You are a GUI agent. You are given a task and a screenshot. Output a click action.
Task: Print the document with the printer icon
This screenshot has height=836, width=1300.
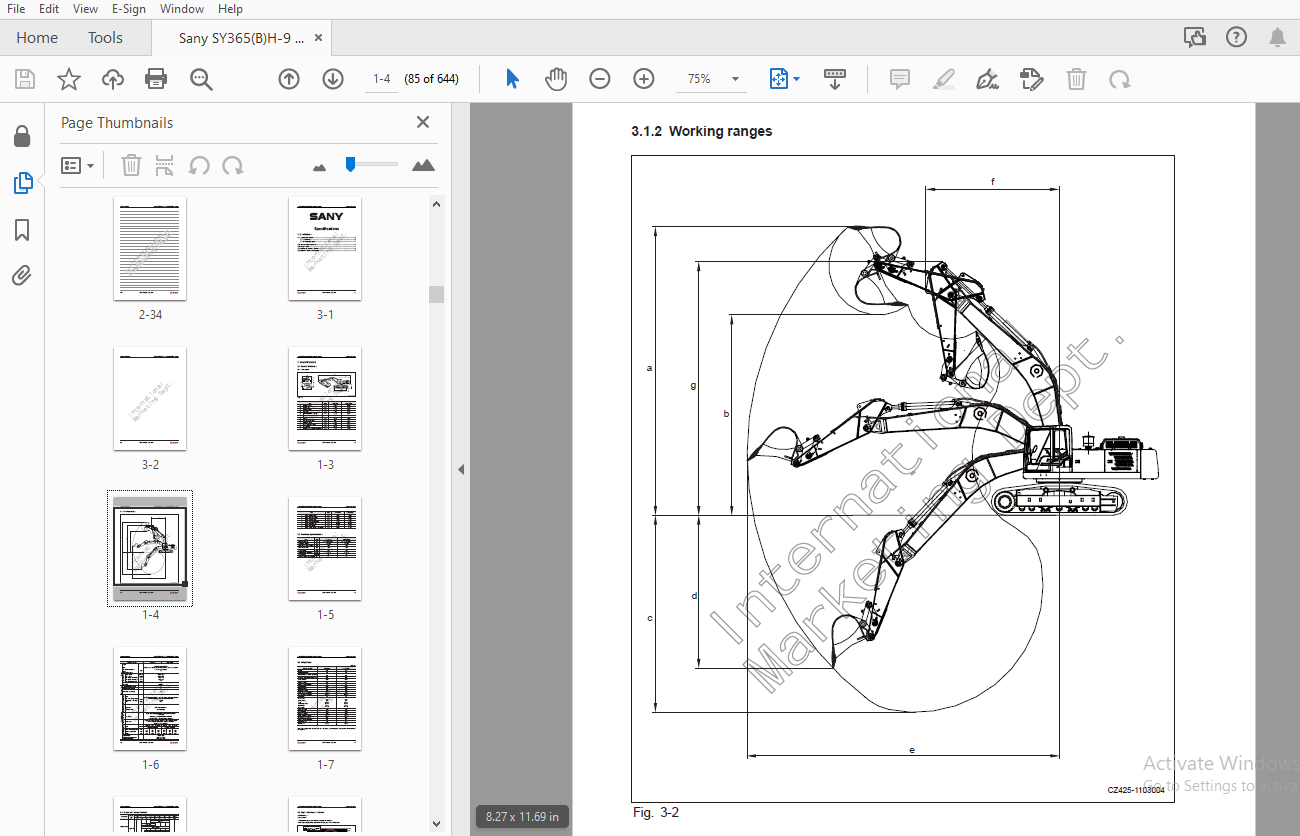(x=156, y=79)
